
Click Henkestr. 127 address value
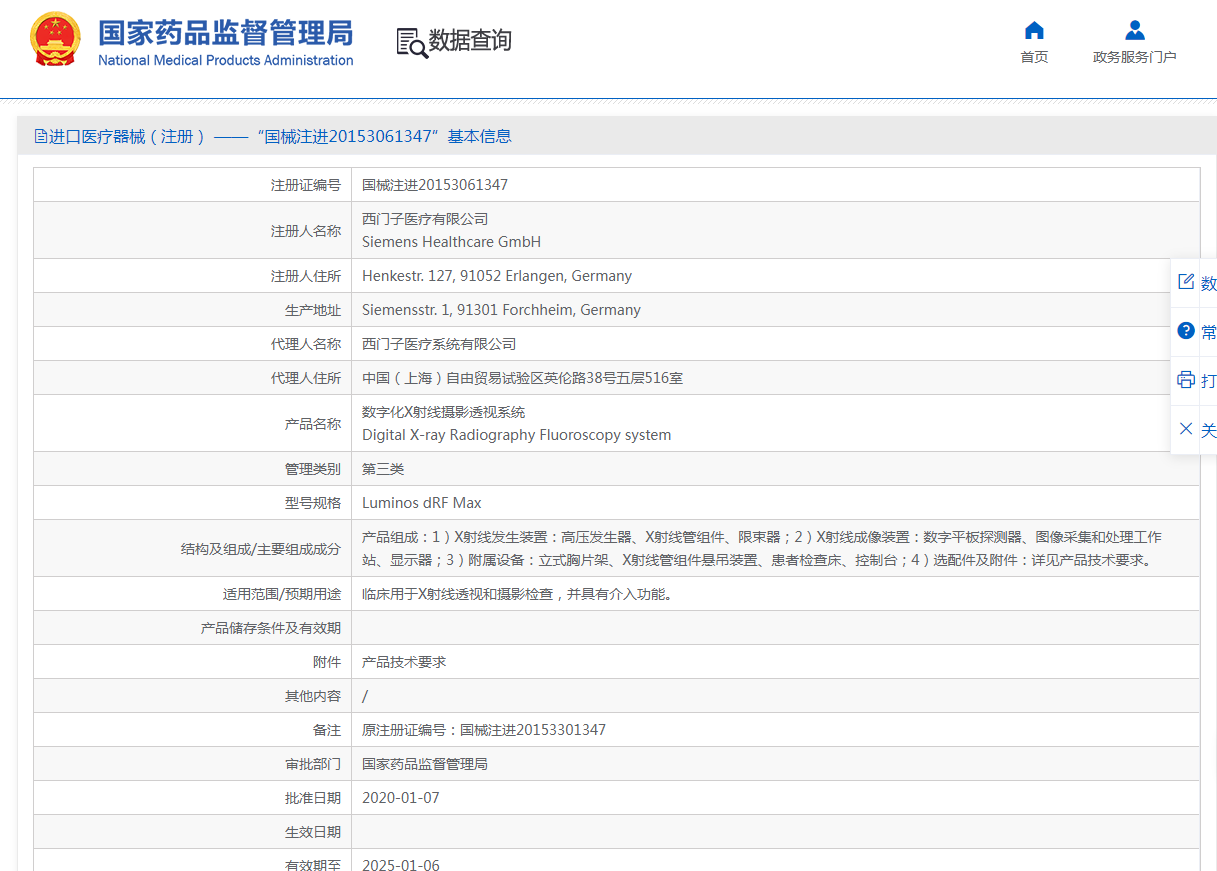point(497,276)
